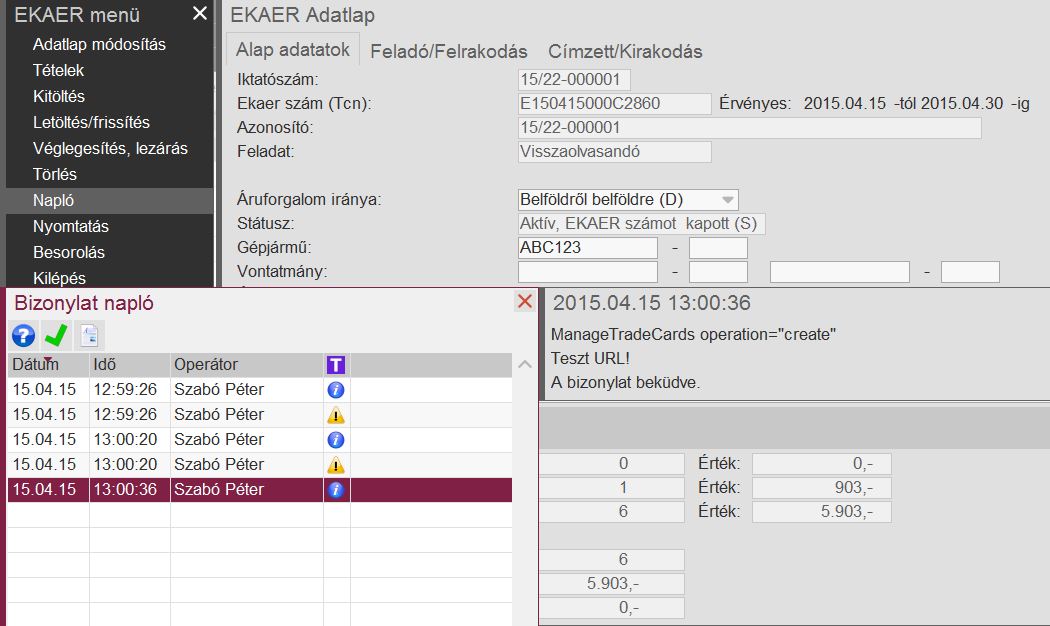Click the purple T column header icon
This screenshot has height=626, width=1050.
click(336, 365)
